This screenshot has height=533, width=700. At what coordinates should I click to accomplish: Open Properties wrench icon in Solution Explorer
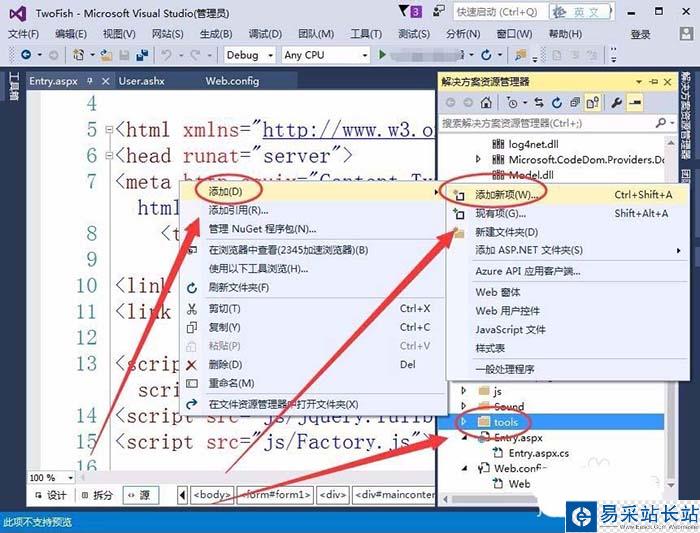[617, 103]
